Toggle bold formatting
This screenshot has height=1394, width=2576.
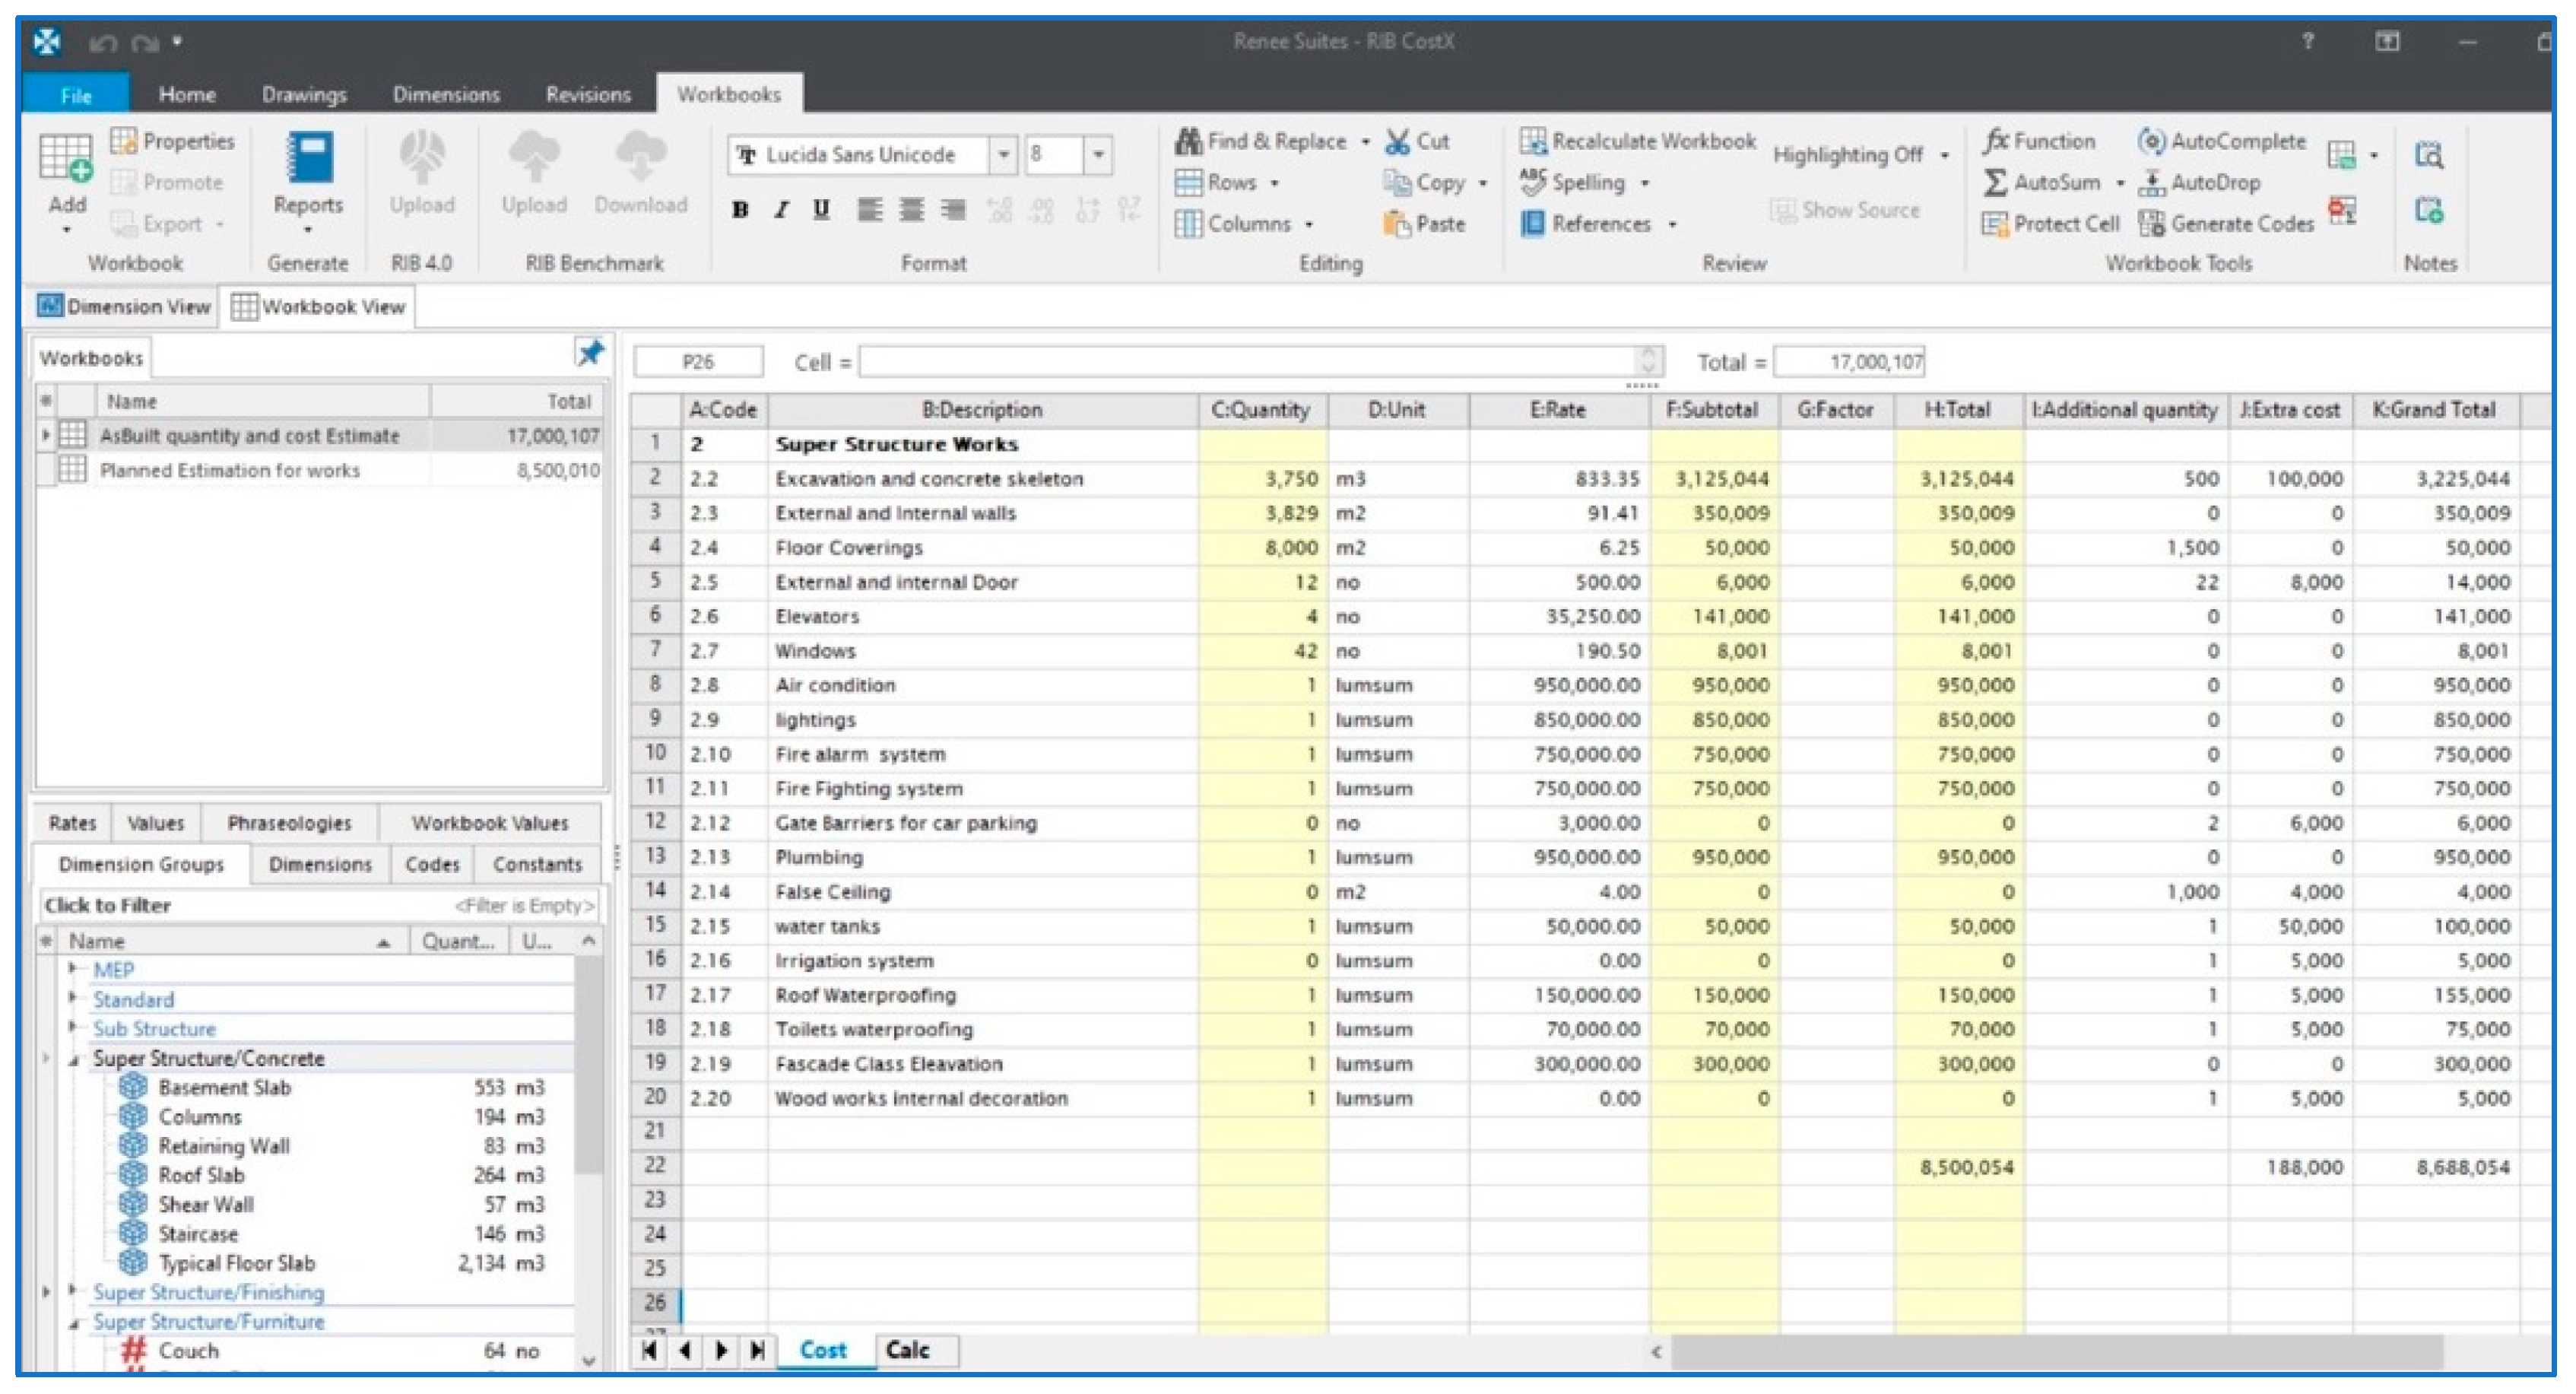pos(740,210)
